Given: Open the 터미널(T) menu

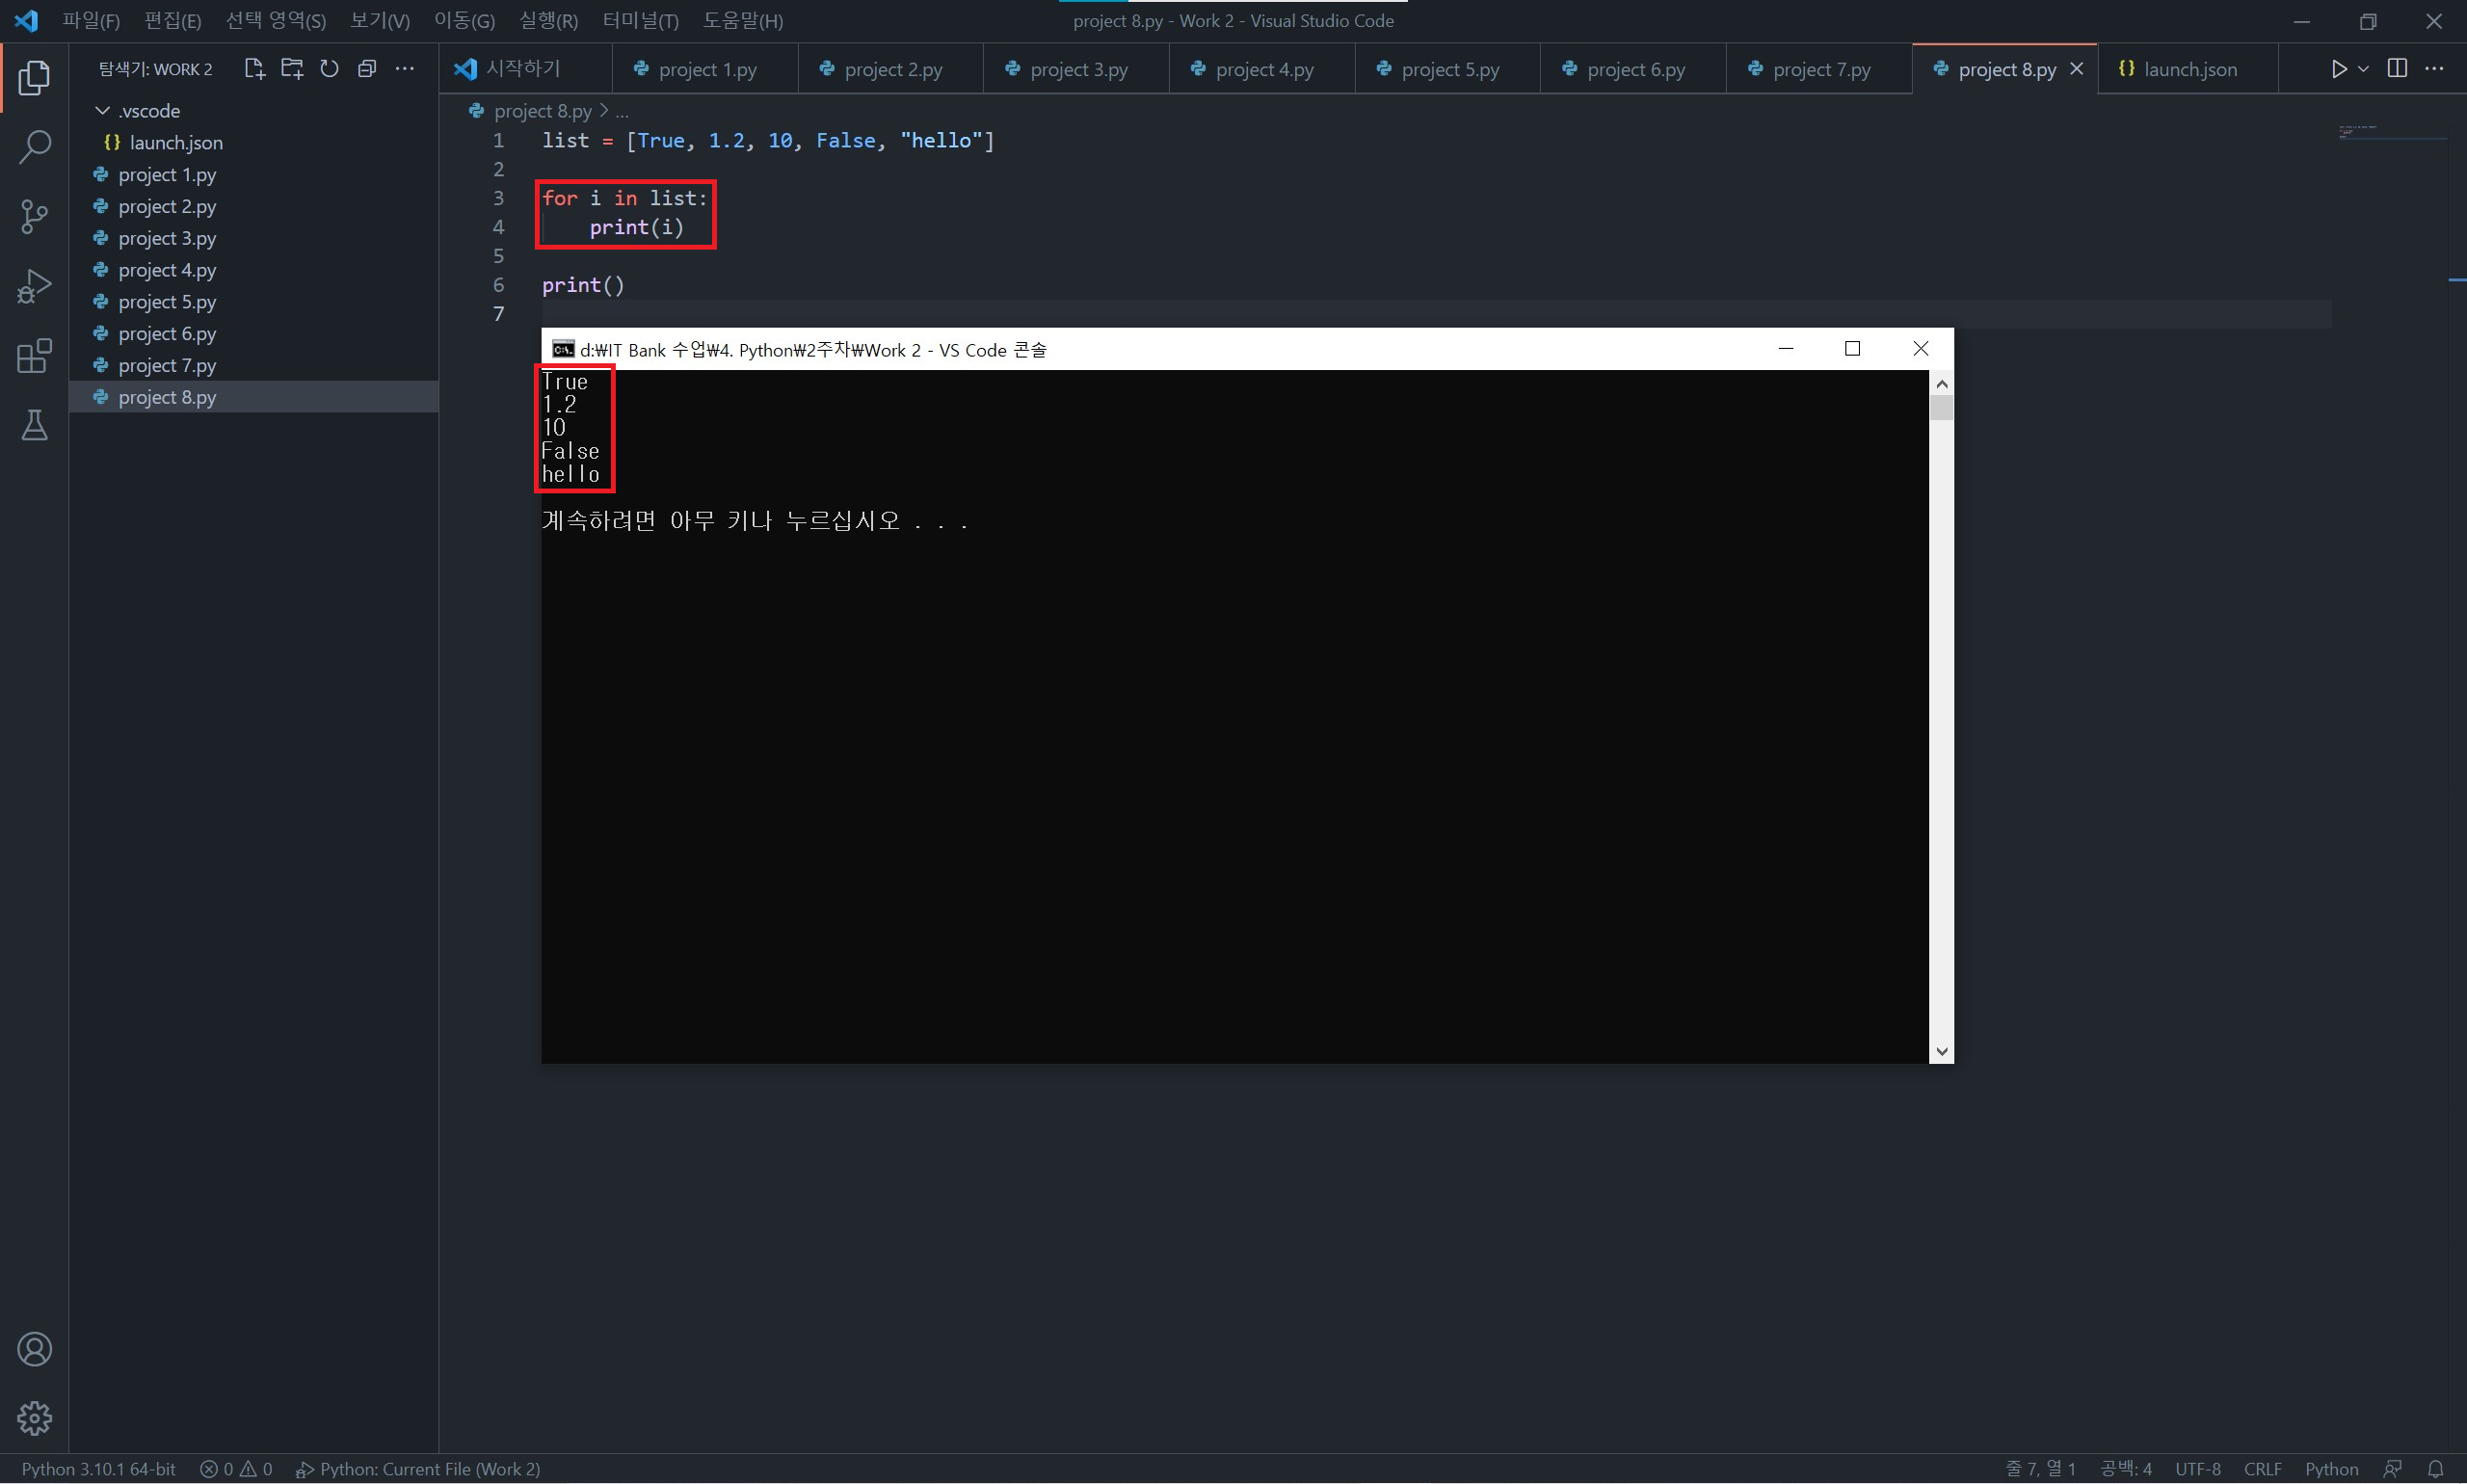Looking at the screenshot, I should (x=640, y=21).
